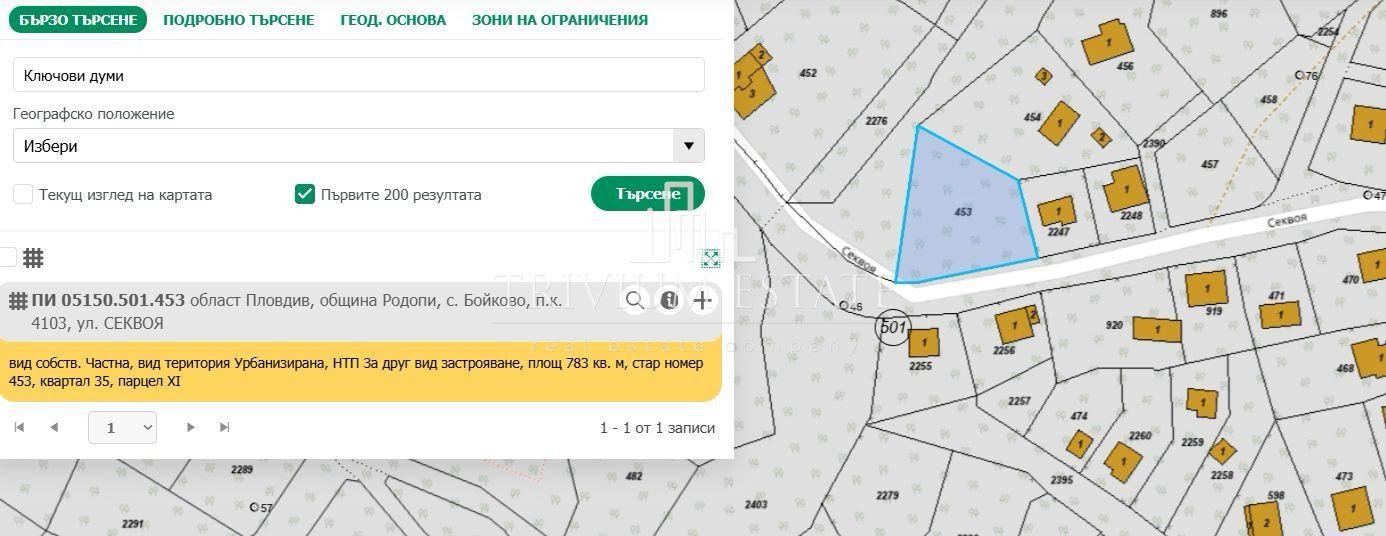The image size is (1386, 536).
Task: Uncheck 'Първите 200 резултата' checkbox
Action: point(305,194)
